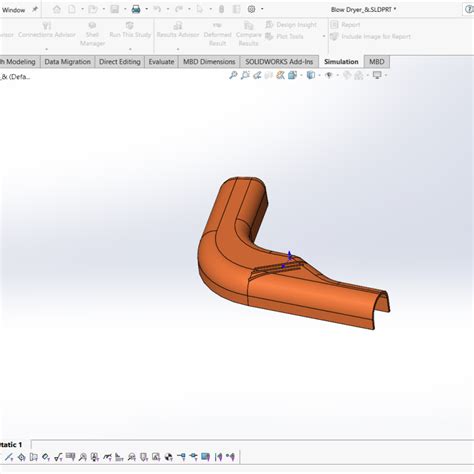Open a file with the folder icon
The height and width of the screenshot is (474, 474).
(92, 9)
